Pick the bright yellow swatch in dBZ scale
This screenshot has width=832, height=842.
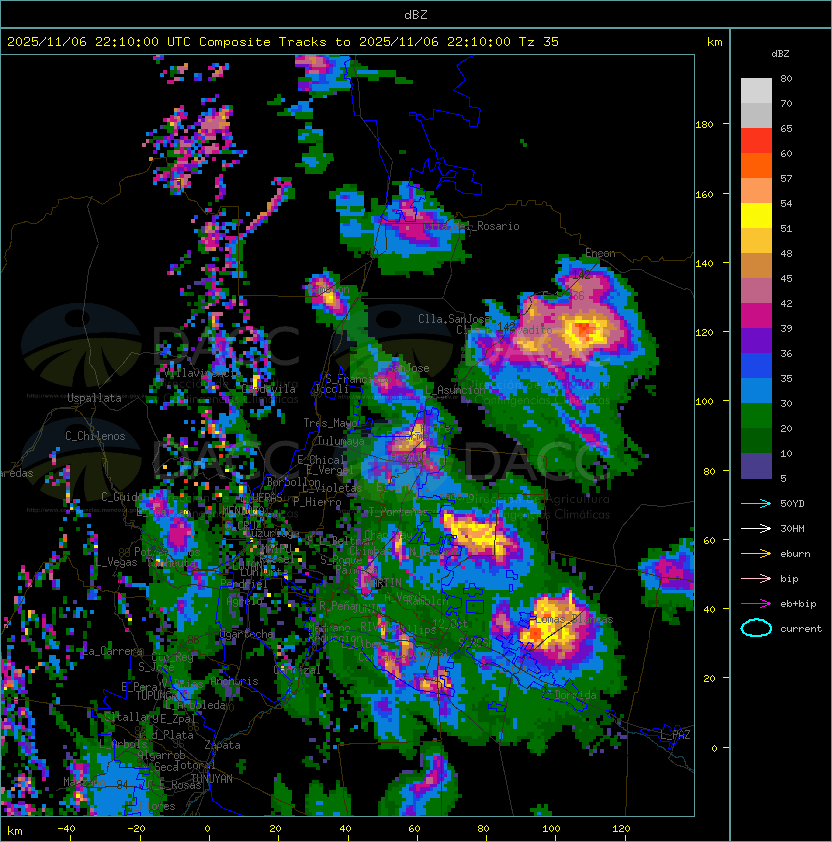click(756, 216)
